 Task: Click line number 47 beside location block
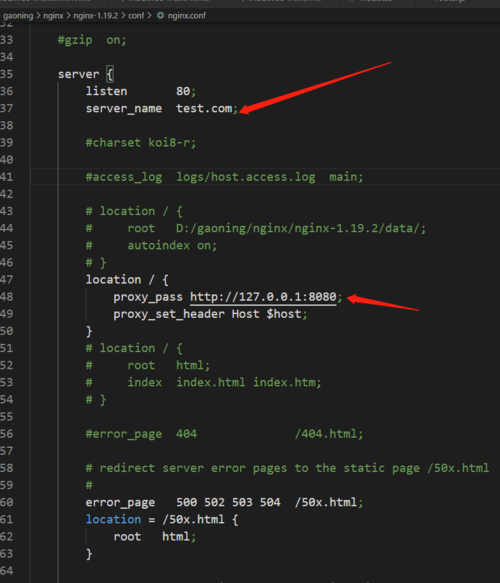7,280
